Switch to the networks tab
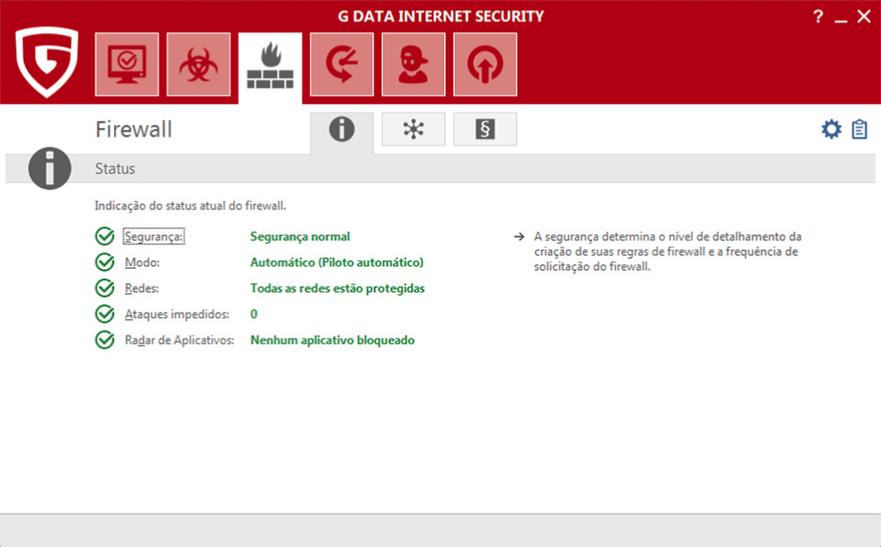Screen dimensions: 881x547 pos(414,129)
